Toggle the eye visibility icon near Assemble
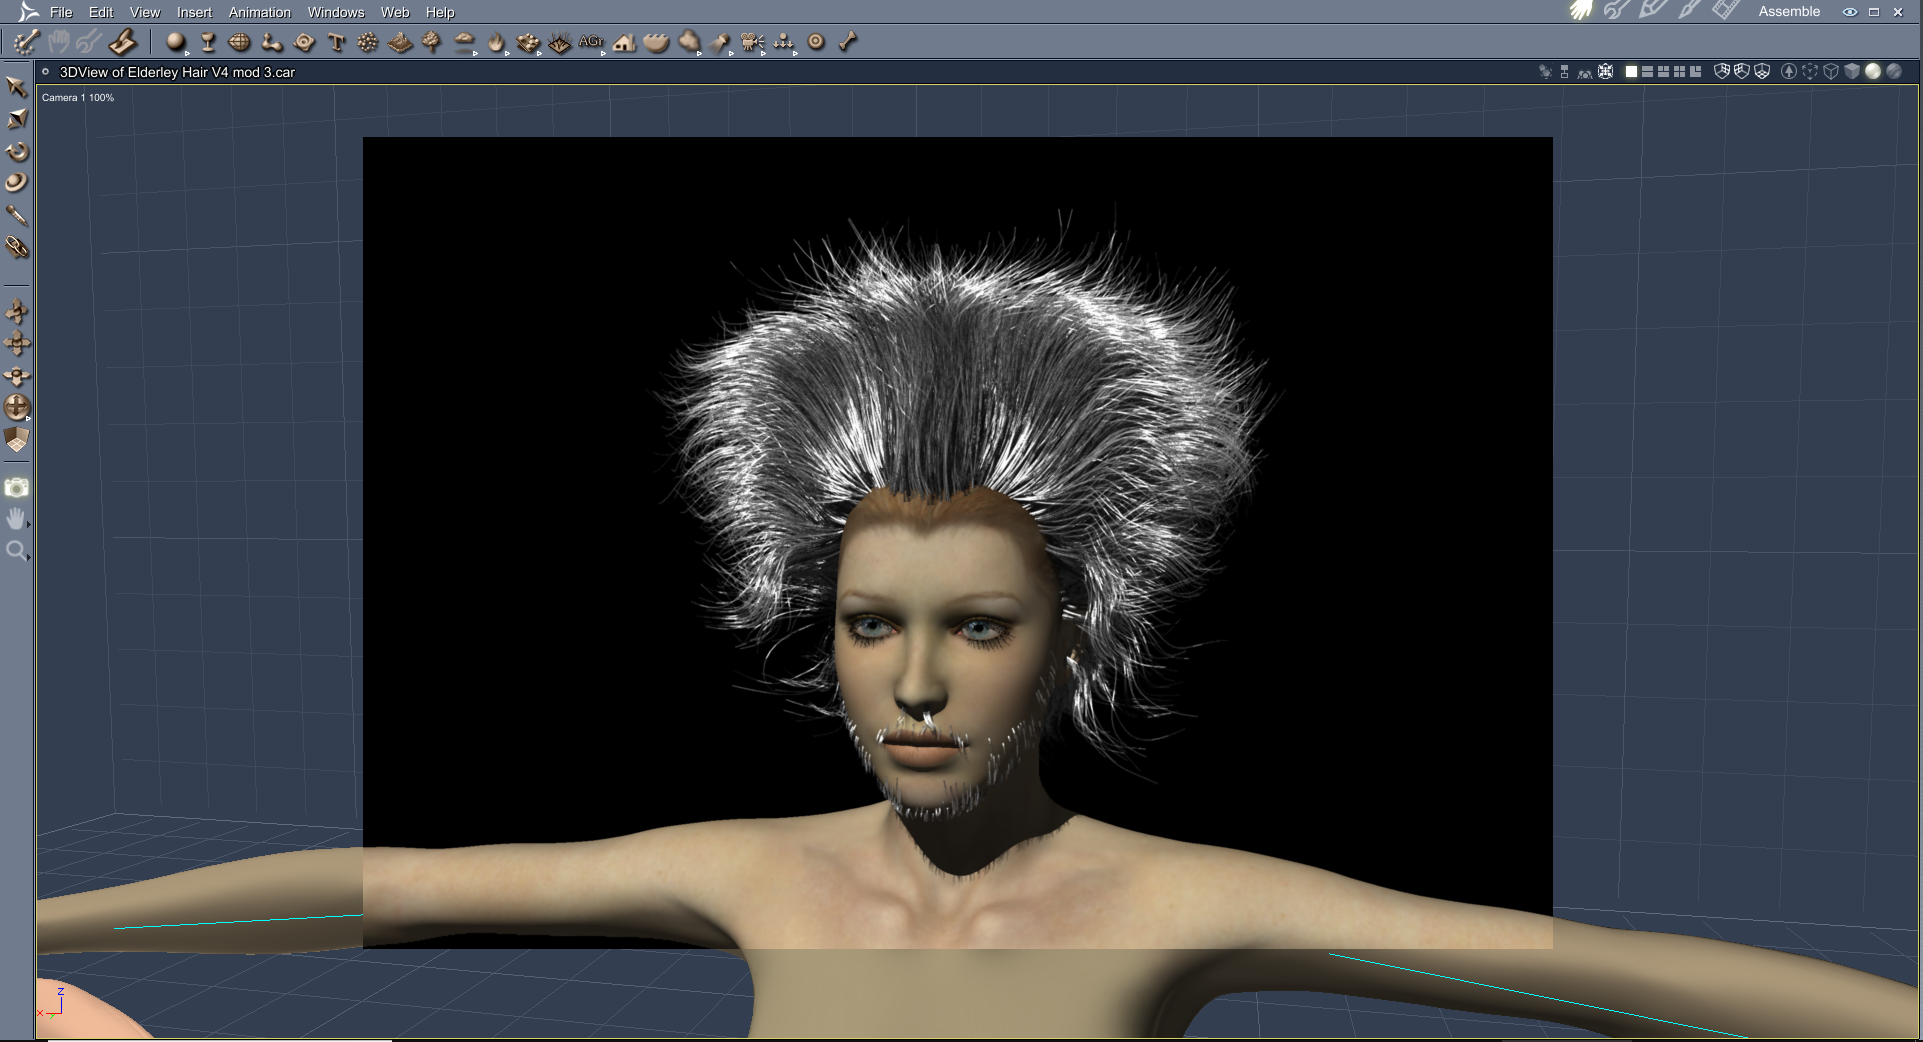The height and width of the screenshot is (1042, 1923). pyautogui.click(x=1850, y=12)
